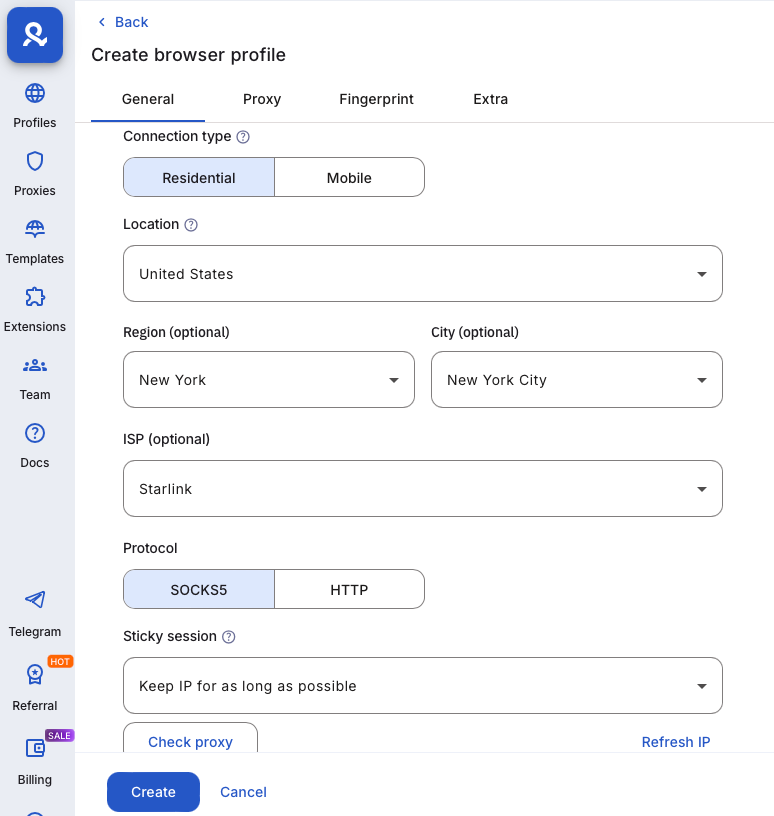
Task: Open the Profiles section in sidebar
Action: tap(35, 105)
